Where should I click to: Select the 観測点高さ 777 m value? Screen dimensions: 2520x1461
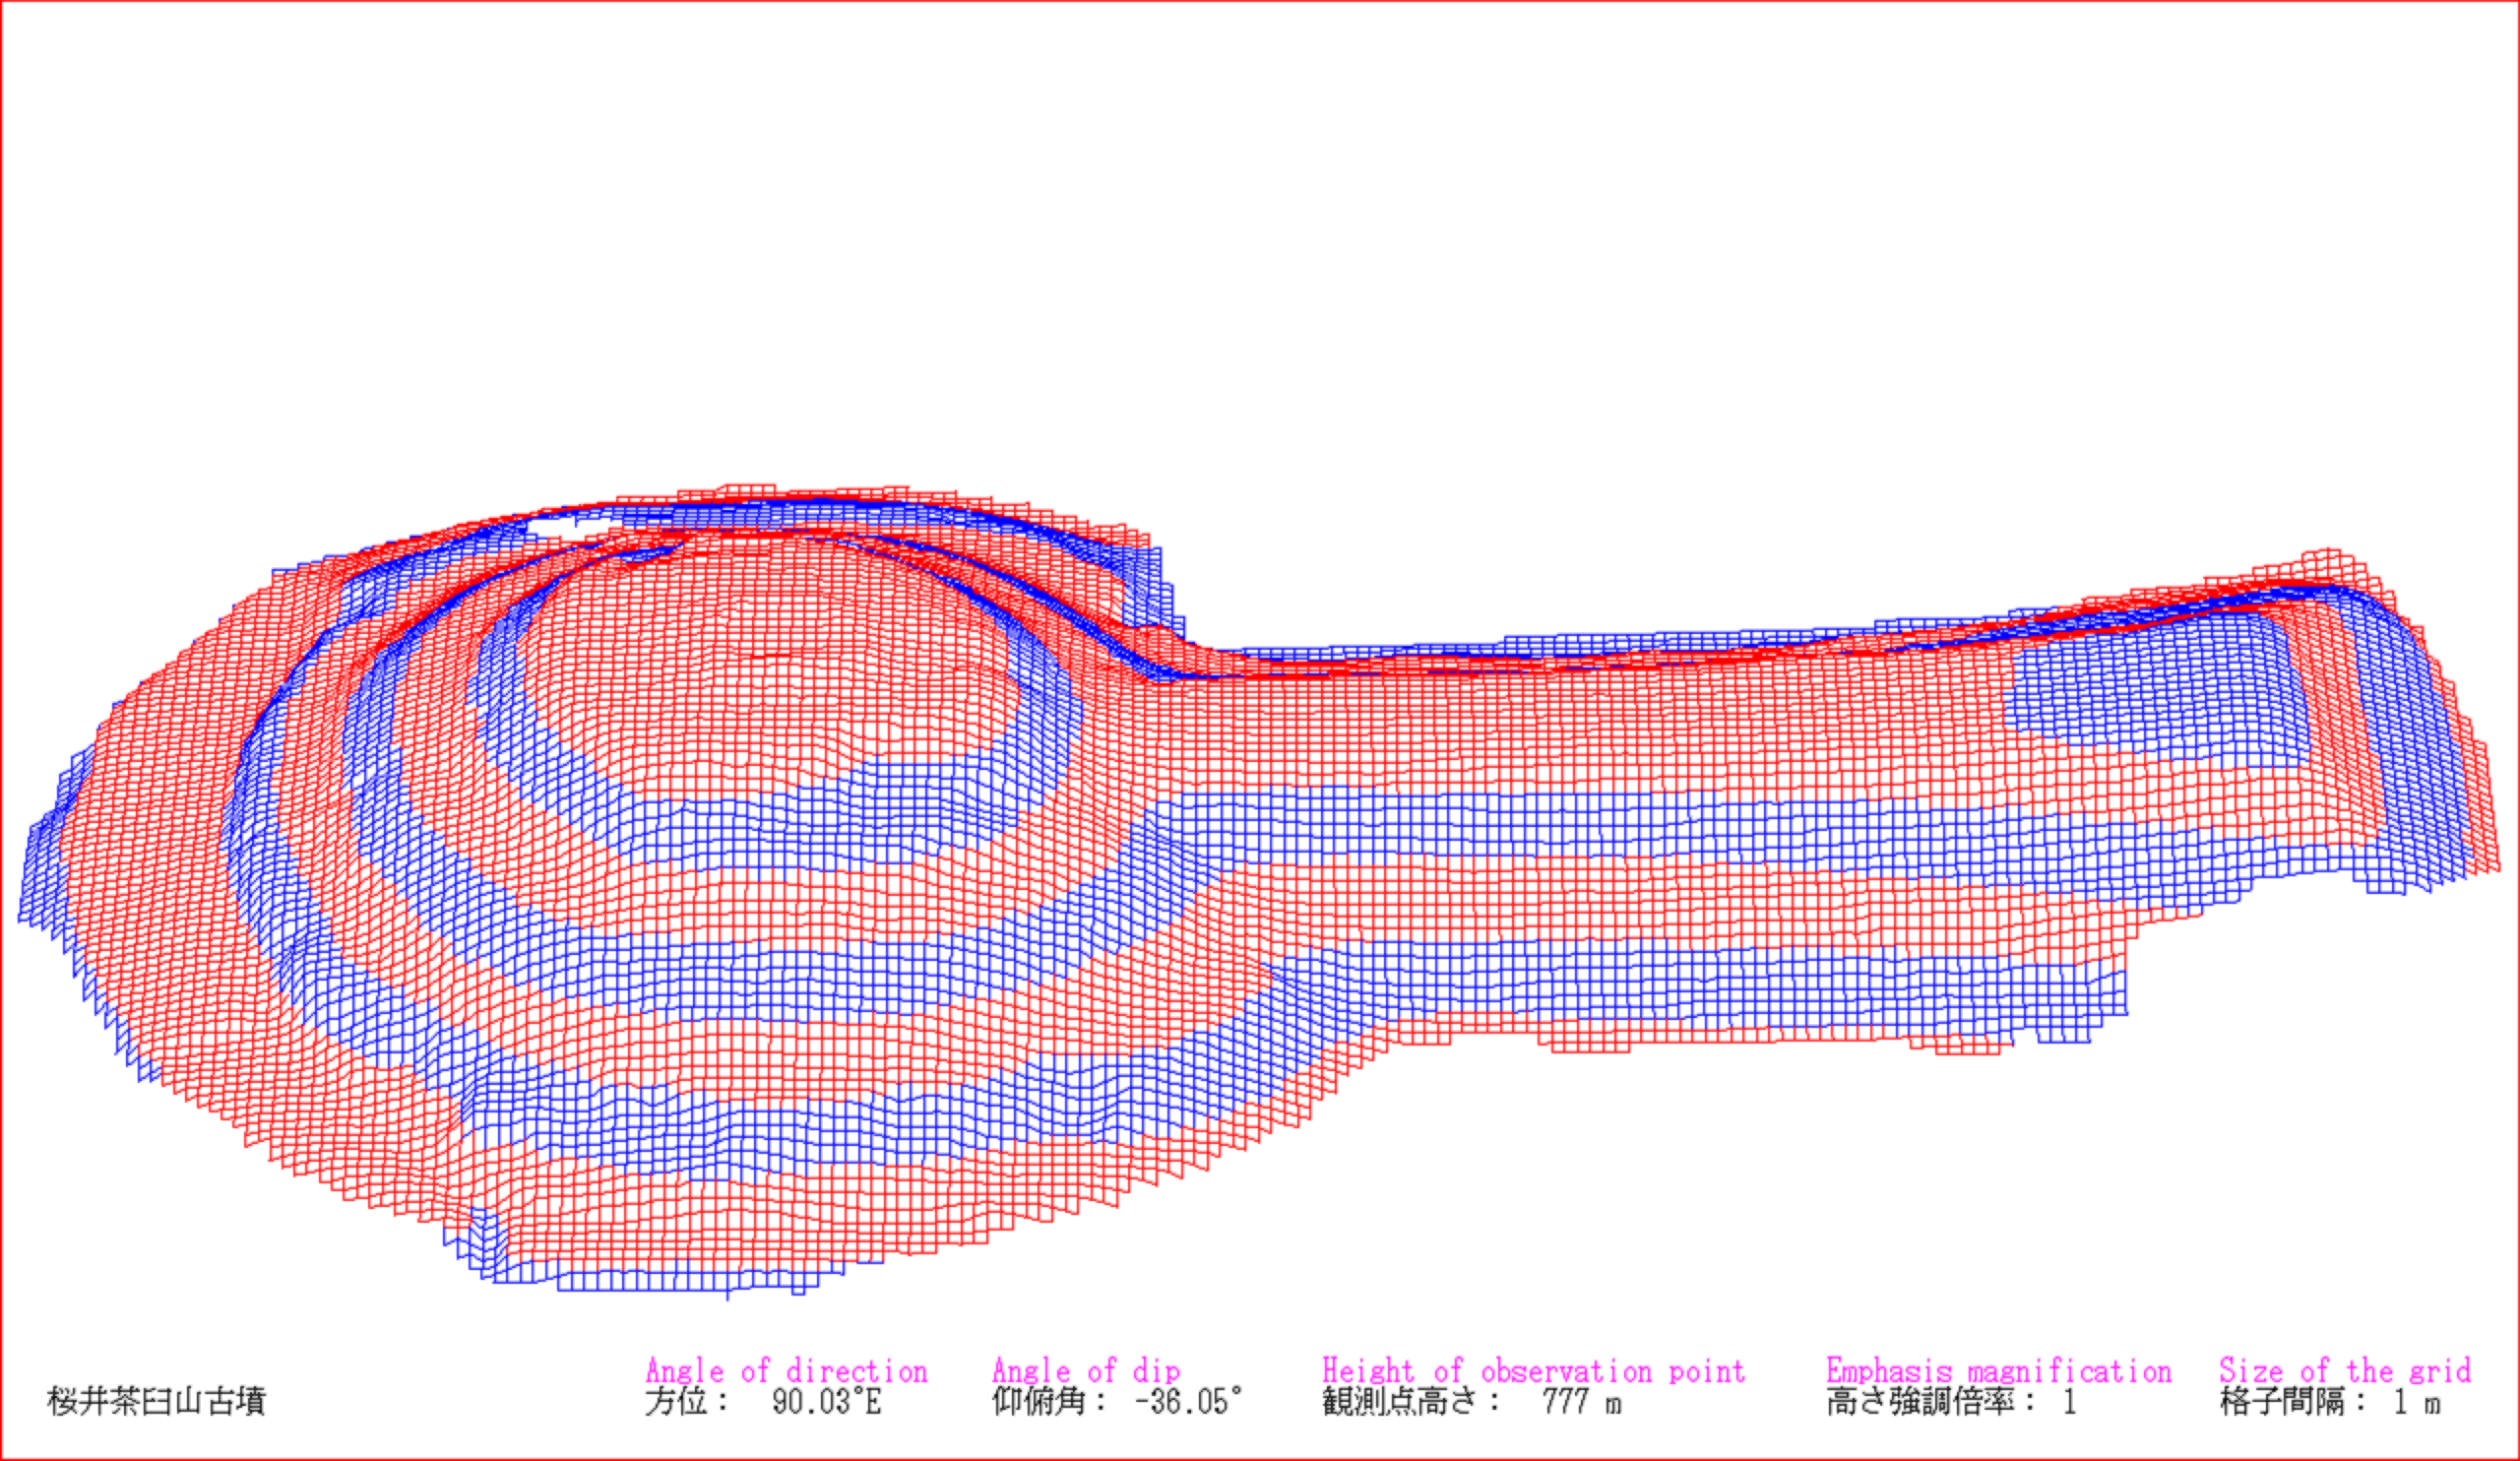pos(1581,1402)
